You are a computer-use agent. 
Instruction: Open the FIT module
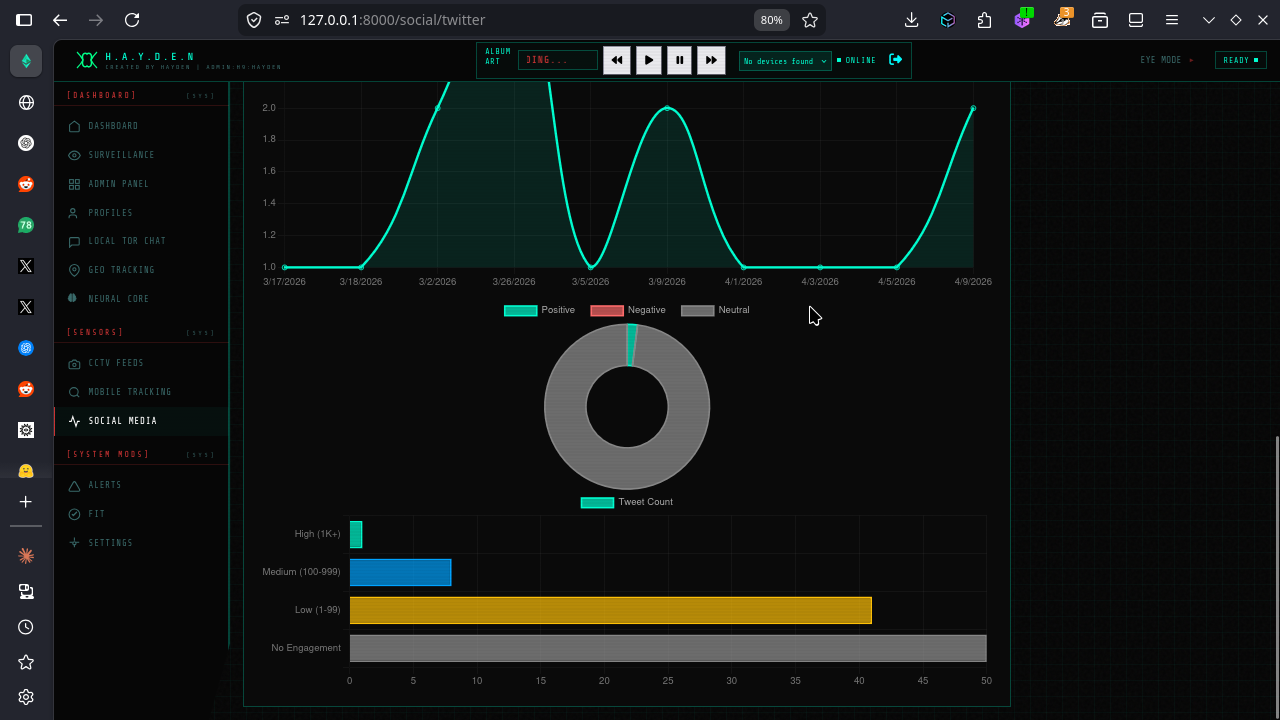click(x=141, y=514)
